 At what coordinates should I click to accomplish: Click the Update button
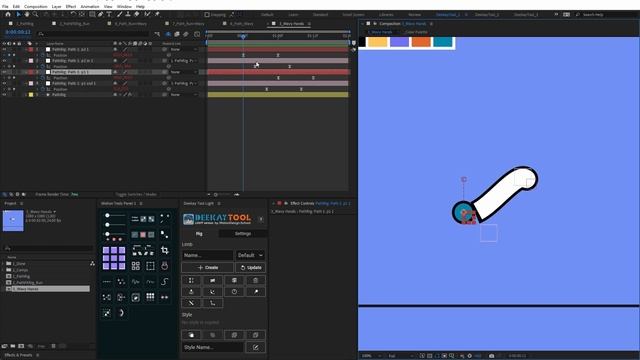pyautogui.click(x=251, y=268)
